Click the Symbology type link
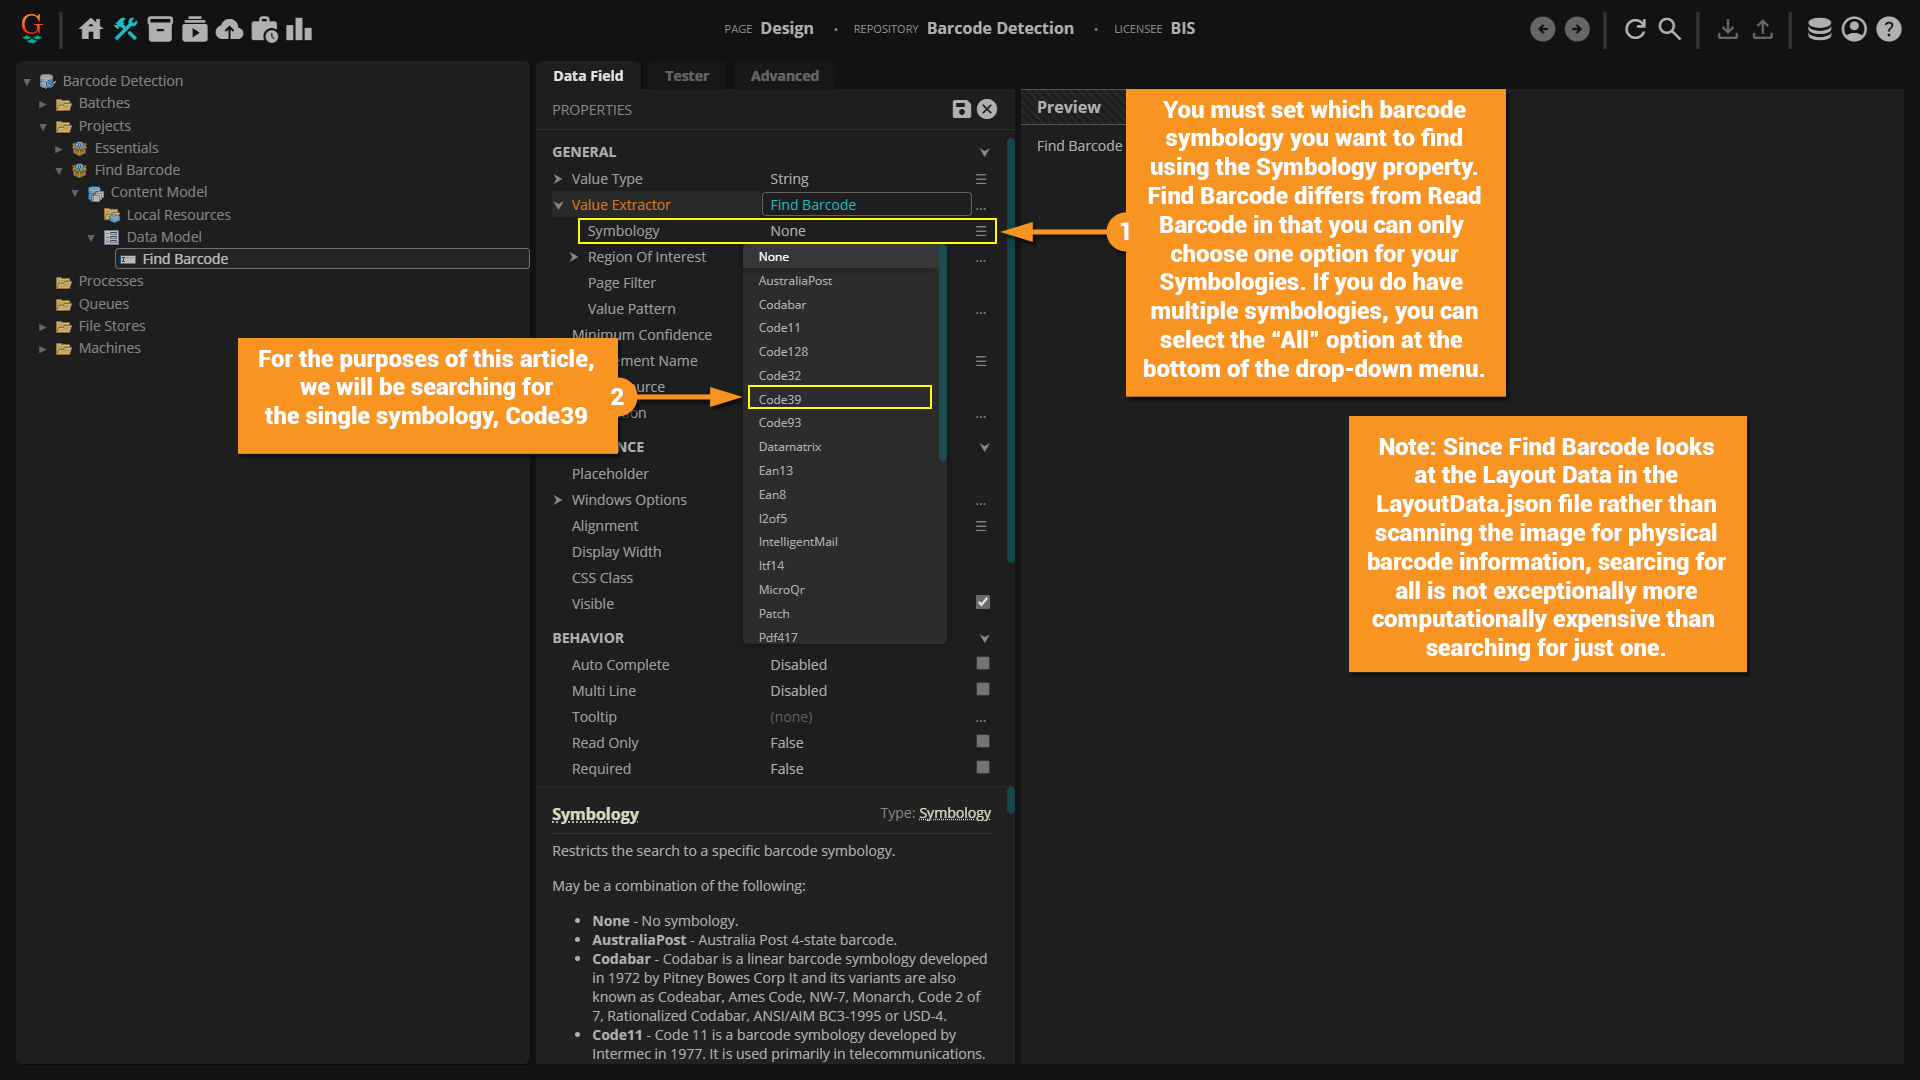This screenshot has width=1920, height=1080. tap(954, 813)
